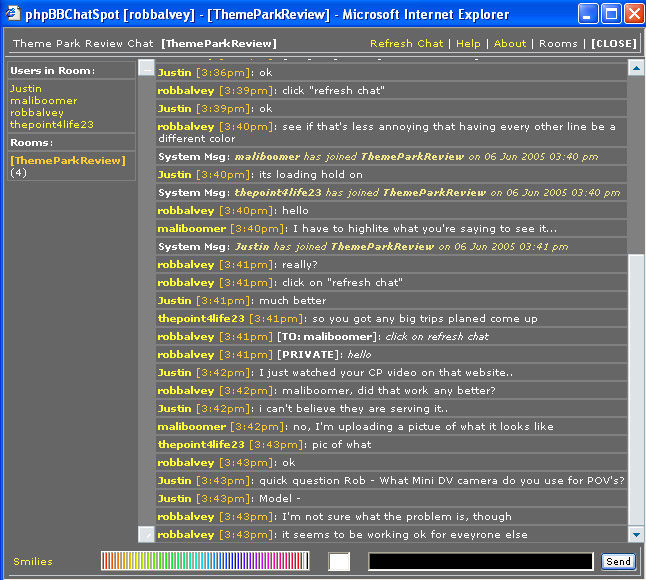Open the Smilies link
Screen dimensions: 646x580
(x=33, y=561)
